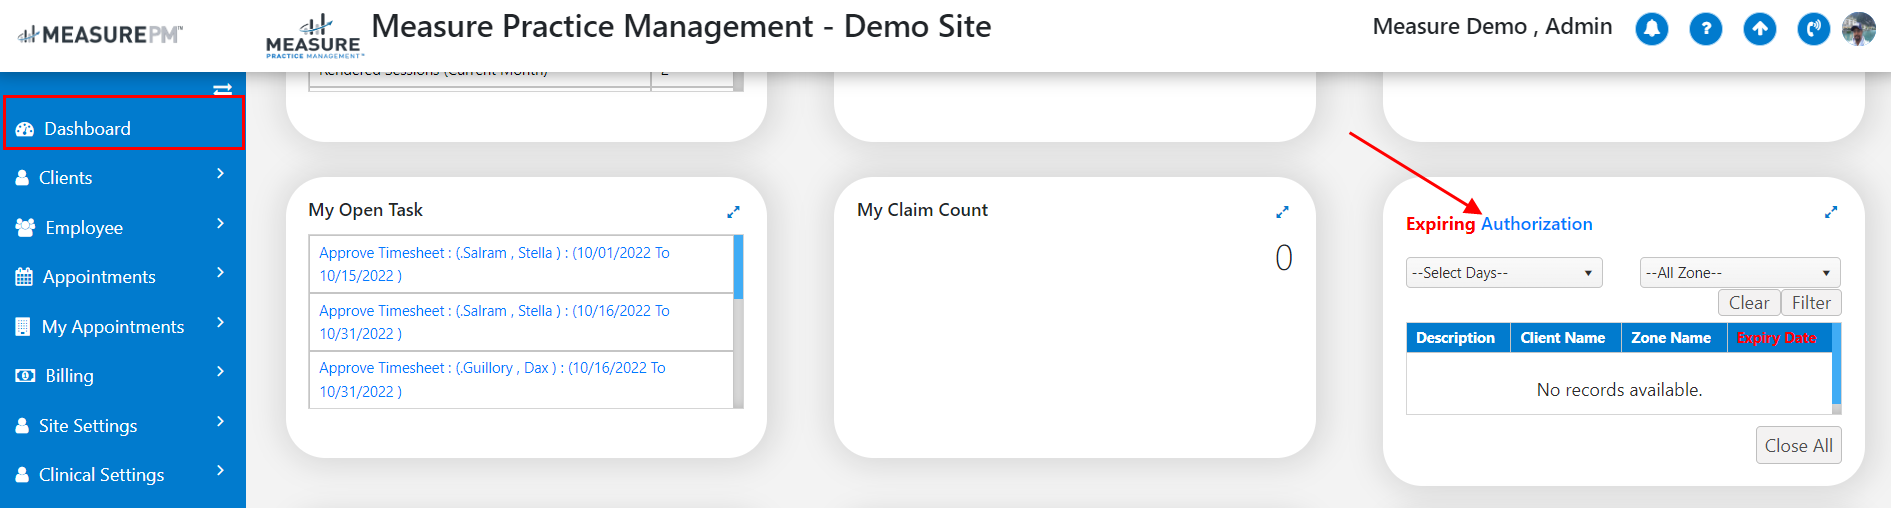
Task: Click the My Claim Count heading
Action: (922, 210)
